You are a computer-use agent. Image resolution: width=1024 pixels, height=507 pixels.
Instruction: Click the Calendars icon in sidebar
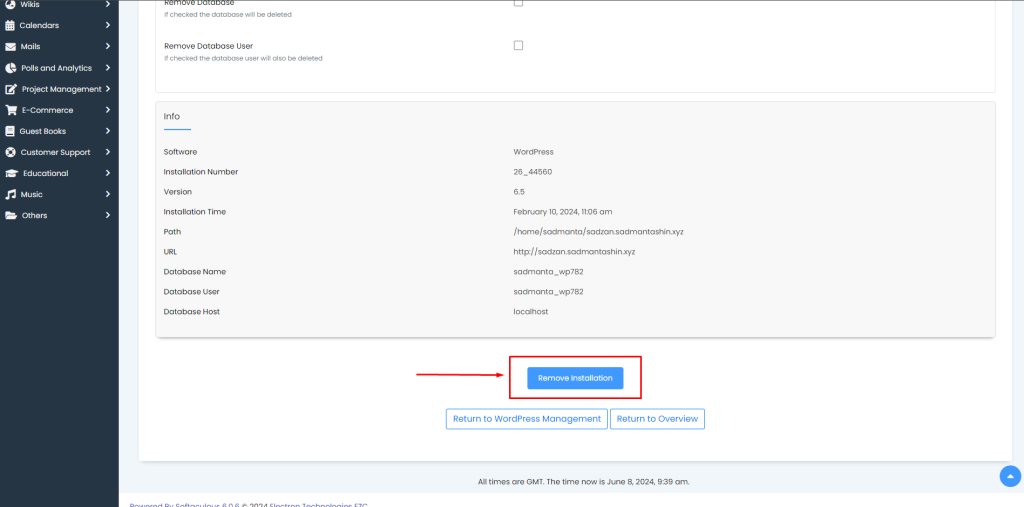coord(10,25)
